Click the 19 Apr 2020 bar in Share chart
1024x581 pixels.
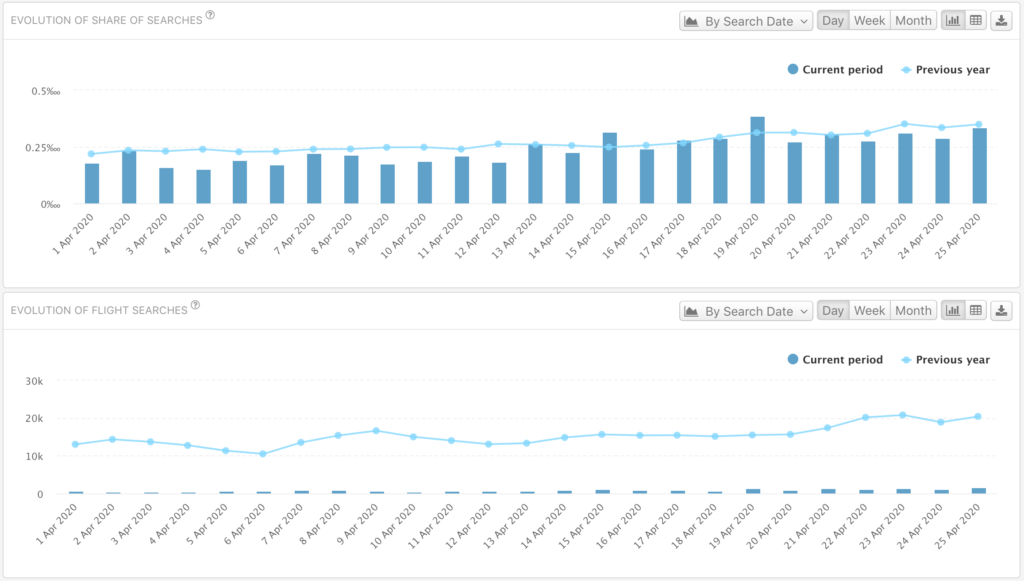coord(758,161)
